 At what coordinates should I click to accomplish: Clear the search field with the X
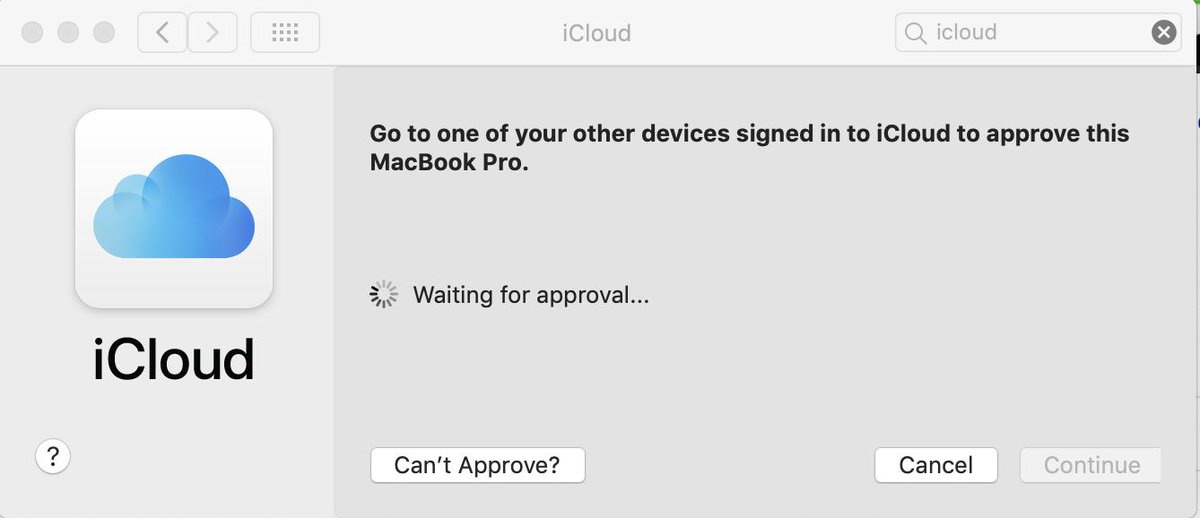coord(1164,33)
